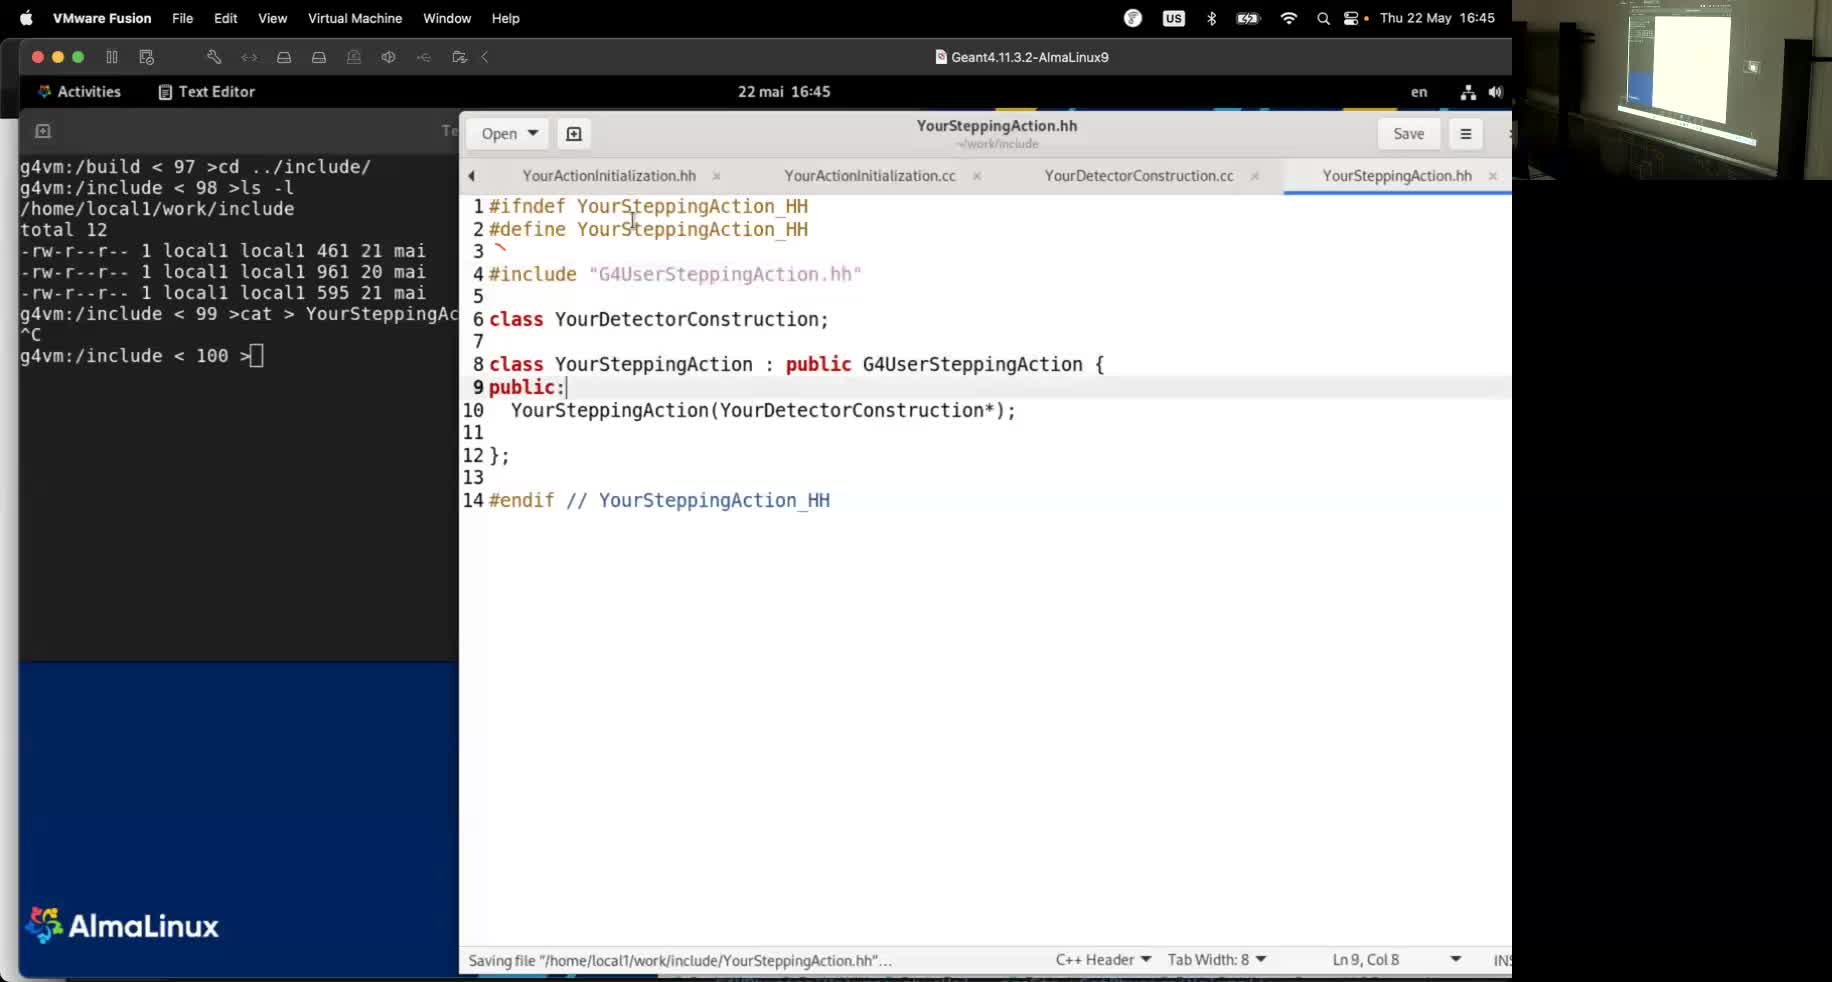Pause the virtual machine in VMware toolbar

(x=112, y=57)
